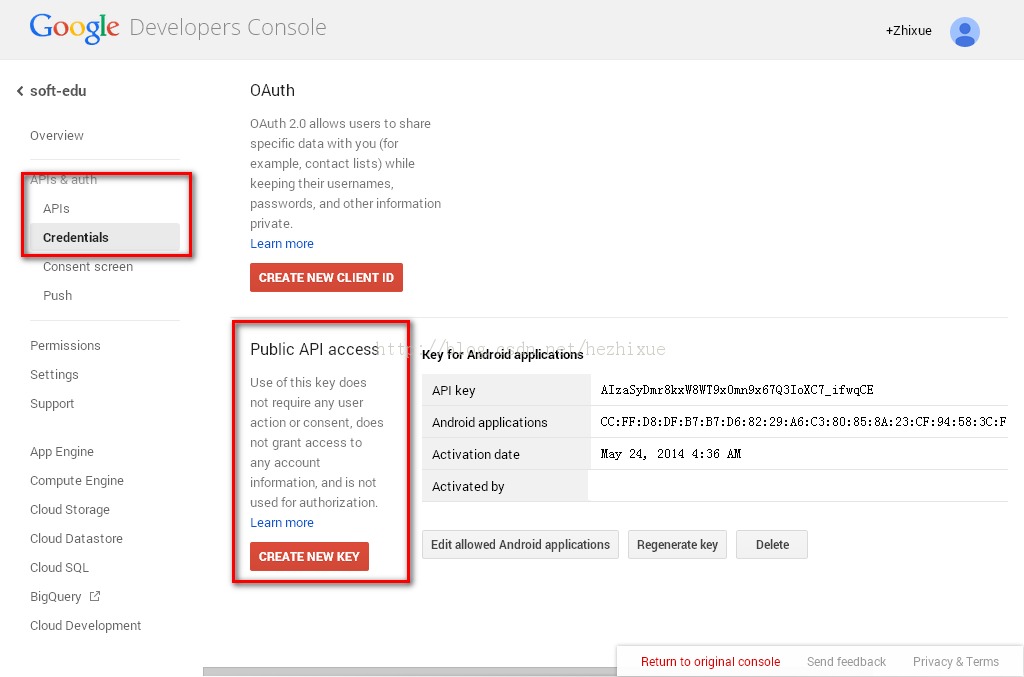Select the API key value AIzaSyDmr8kx...
Viewport: 1024px width, 677px height.
coord(737,390)
